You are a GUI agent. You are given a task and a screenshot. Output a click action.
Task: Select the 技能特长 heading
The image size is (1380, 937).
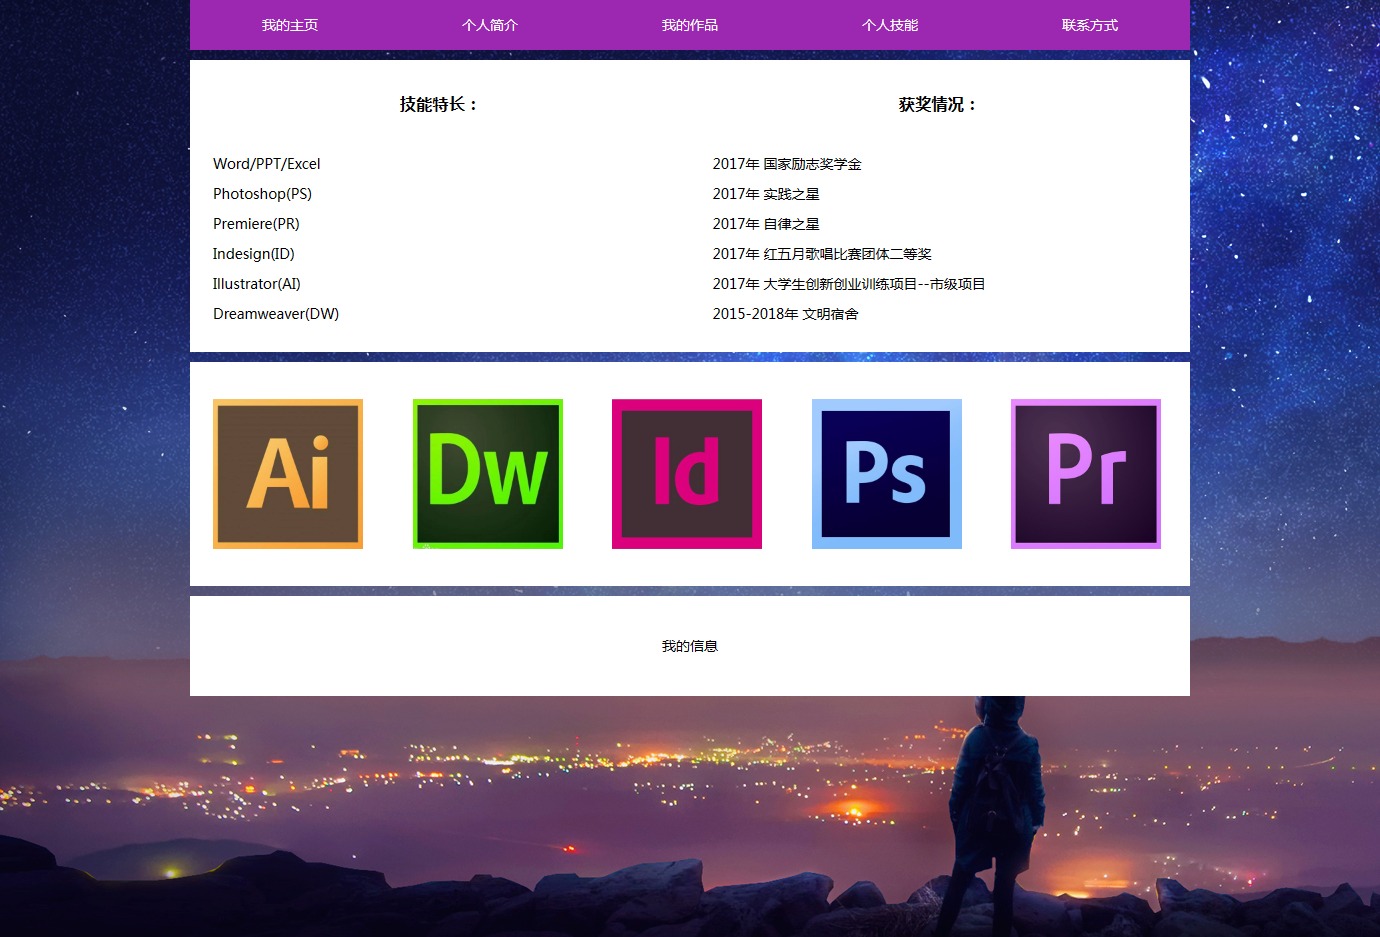pyautogui.click(x=439, y=104)
